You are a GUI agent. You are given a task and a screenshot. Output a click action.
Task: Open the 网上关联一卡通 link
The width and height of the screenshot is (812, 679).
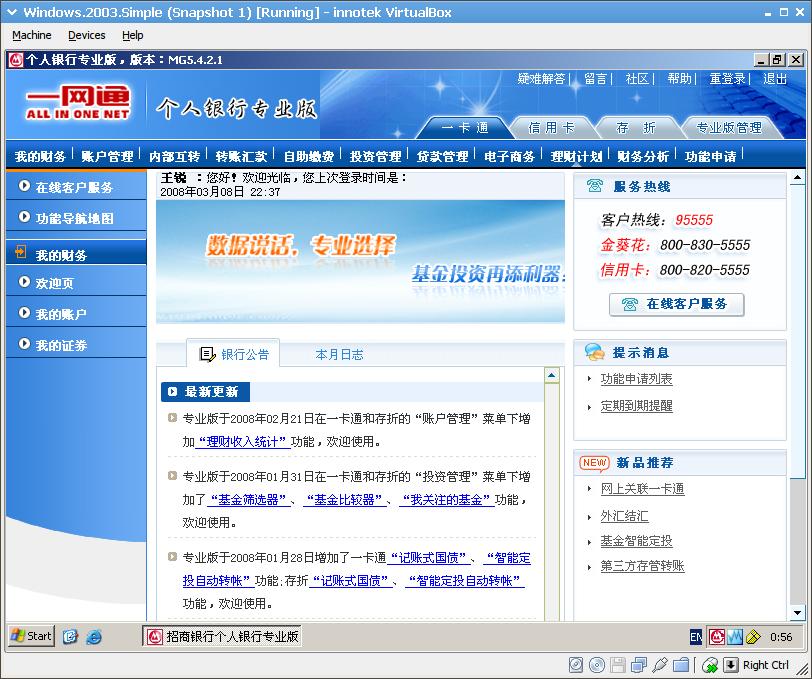[642, 488]
